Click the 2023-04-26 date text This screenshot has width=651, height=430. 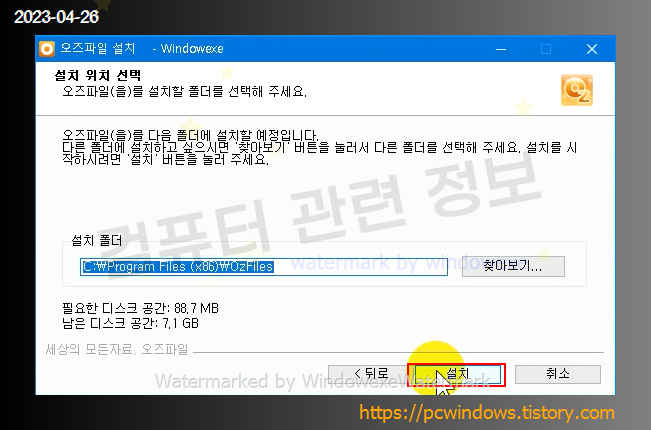56,17
